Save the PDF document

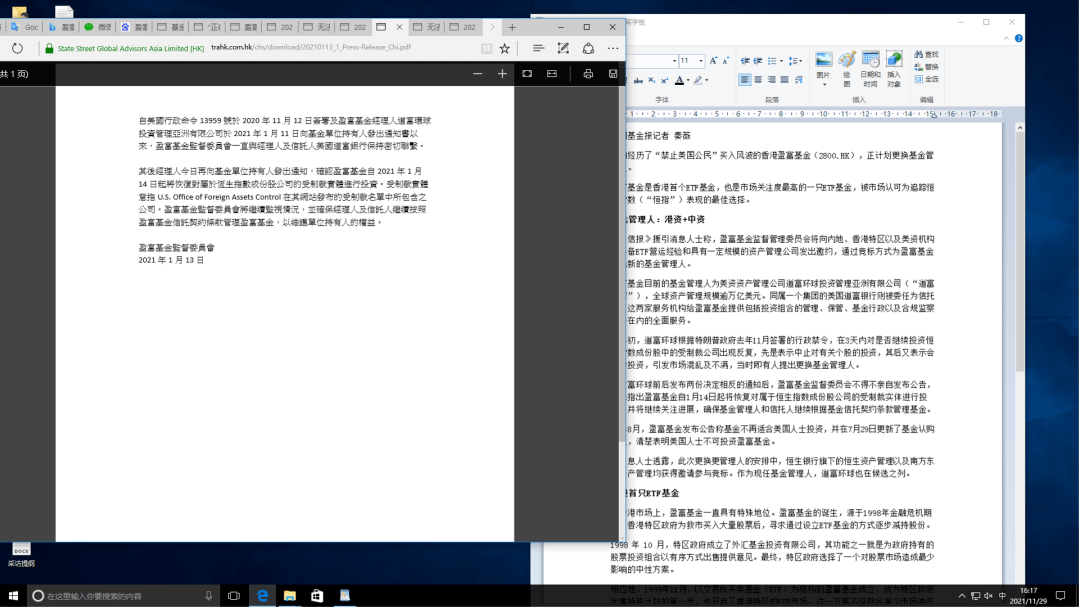(613, 74)
